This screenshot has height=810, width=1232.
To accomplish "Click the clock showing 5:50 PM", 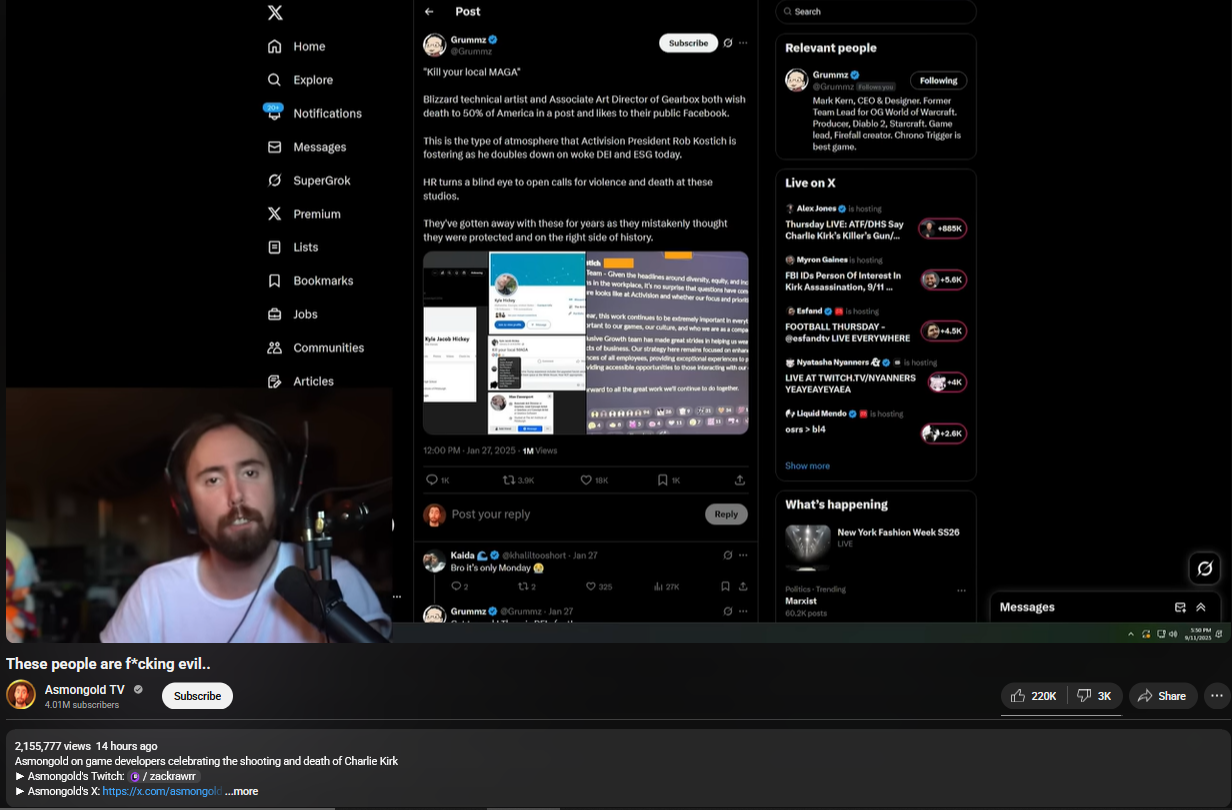I will click(x=1197, y=634).
